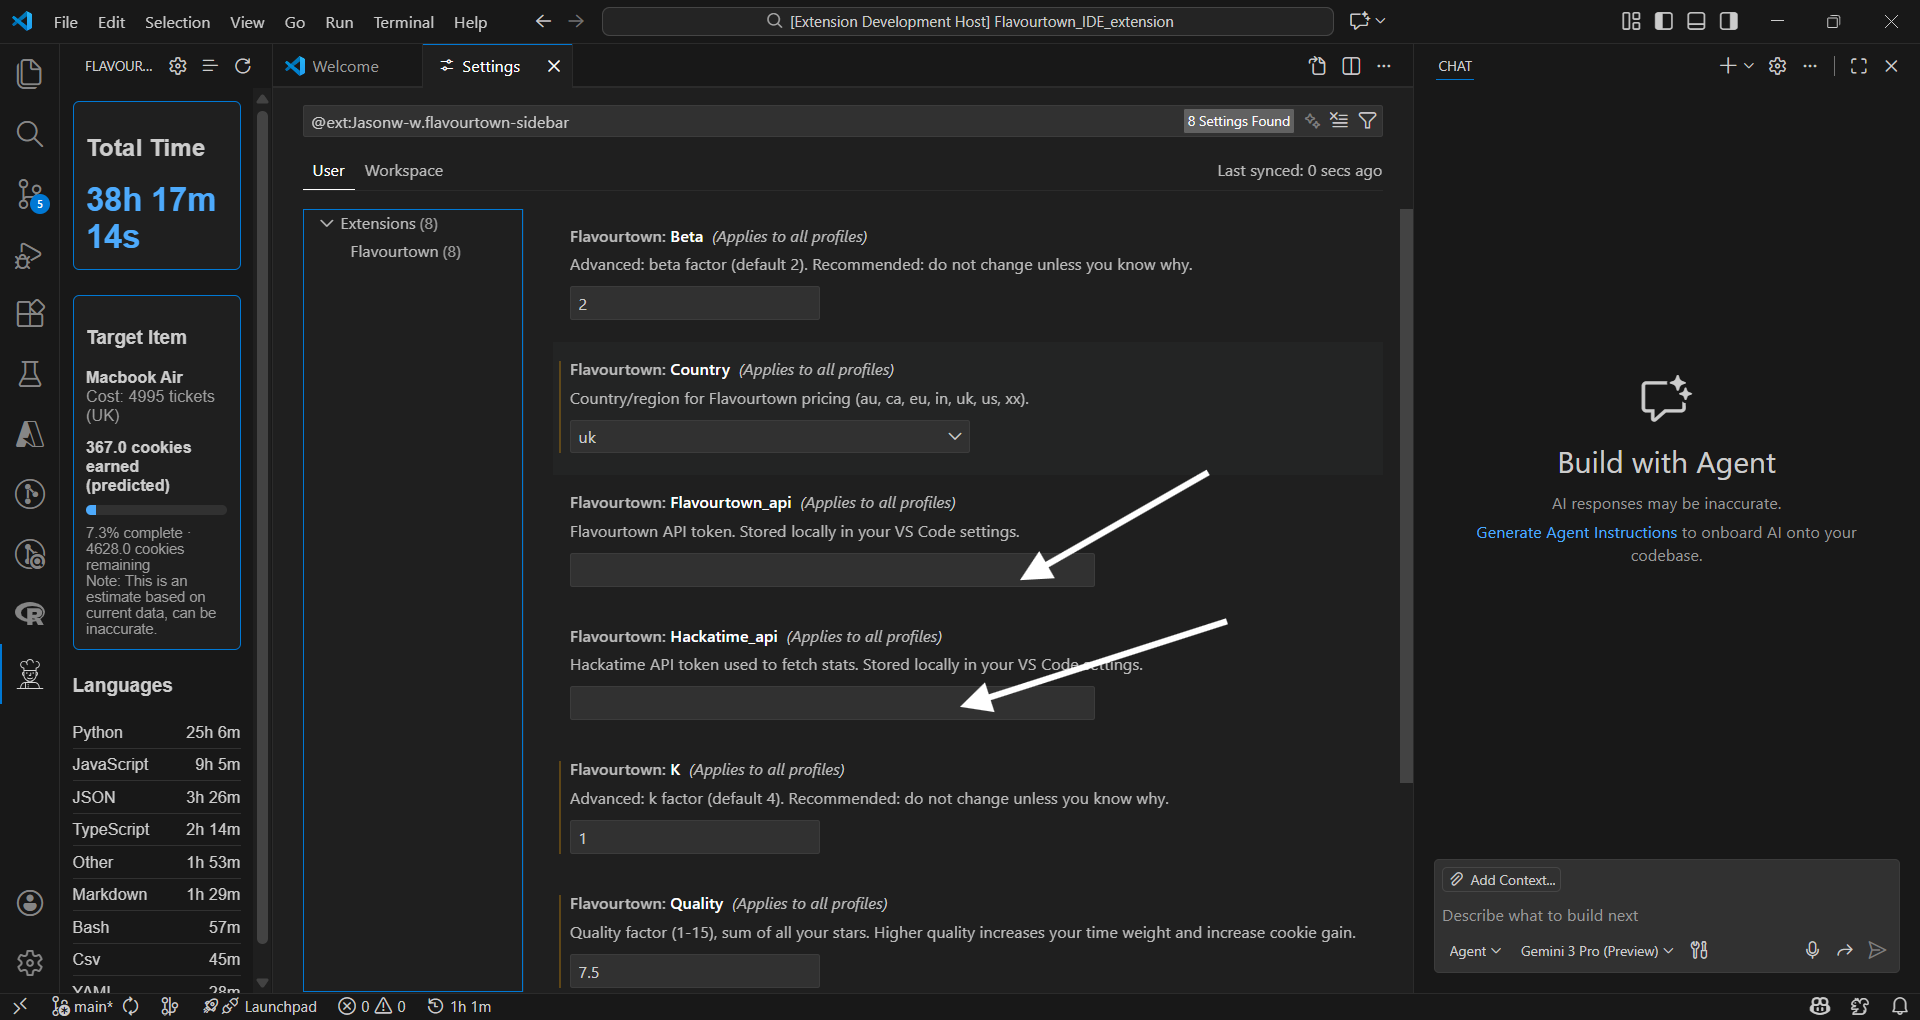Open the Terminal menu
This screenshot has height=1020, width=1920.
click(x=403, y=22)
